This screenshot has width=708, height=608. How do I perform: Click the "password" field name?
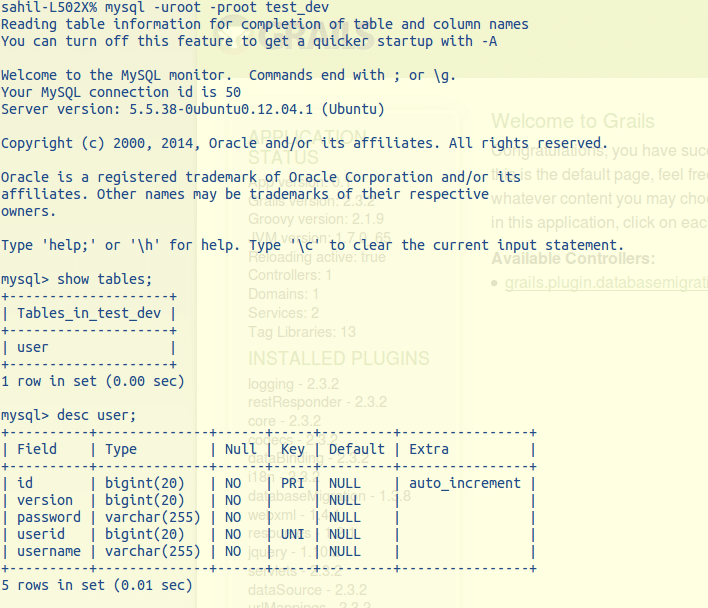click(x=49, y=517)
